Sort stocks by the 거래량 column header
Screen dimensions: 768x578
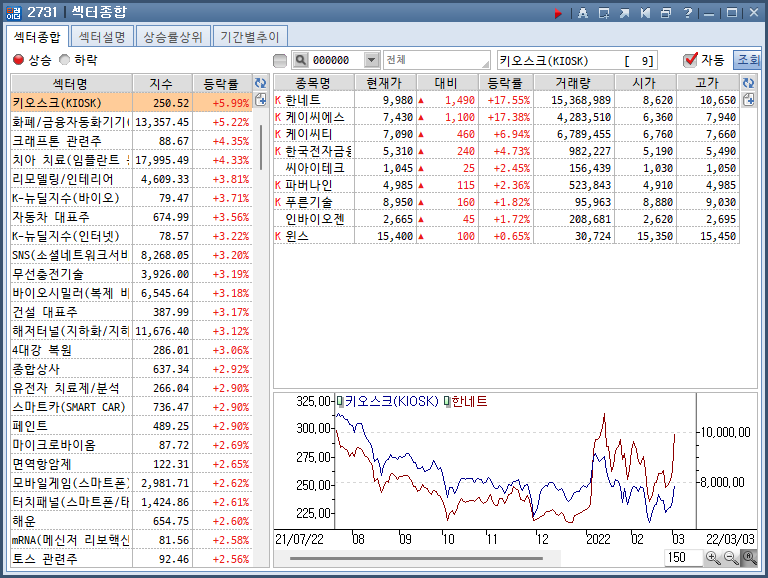coord(573,83)
